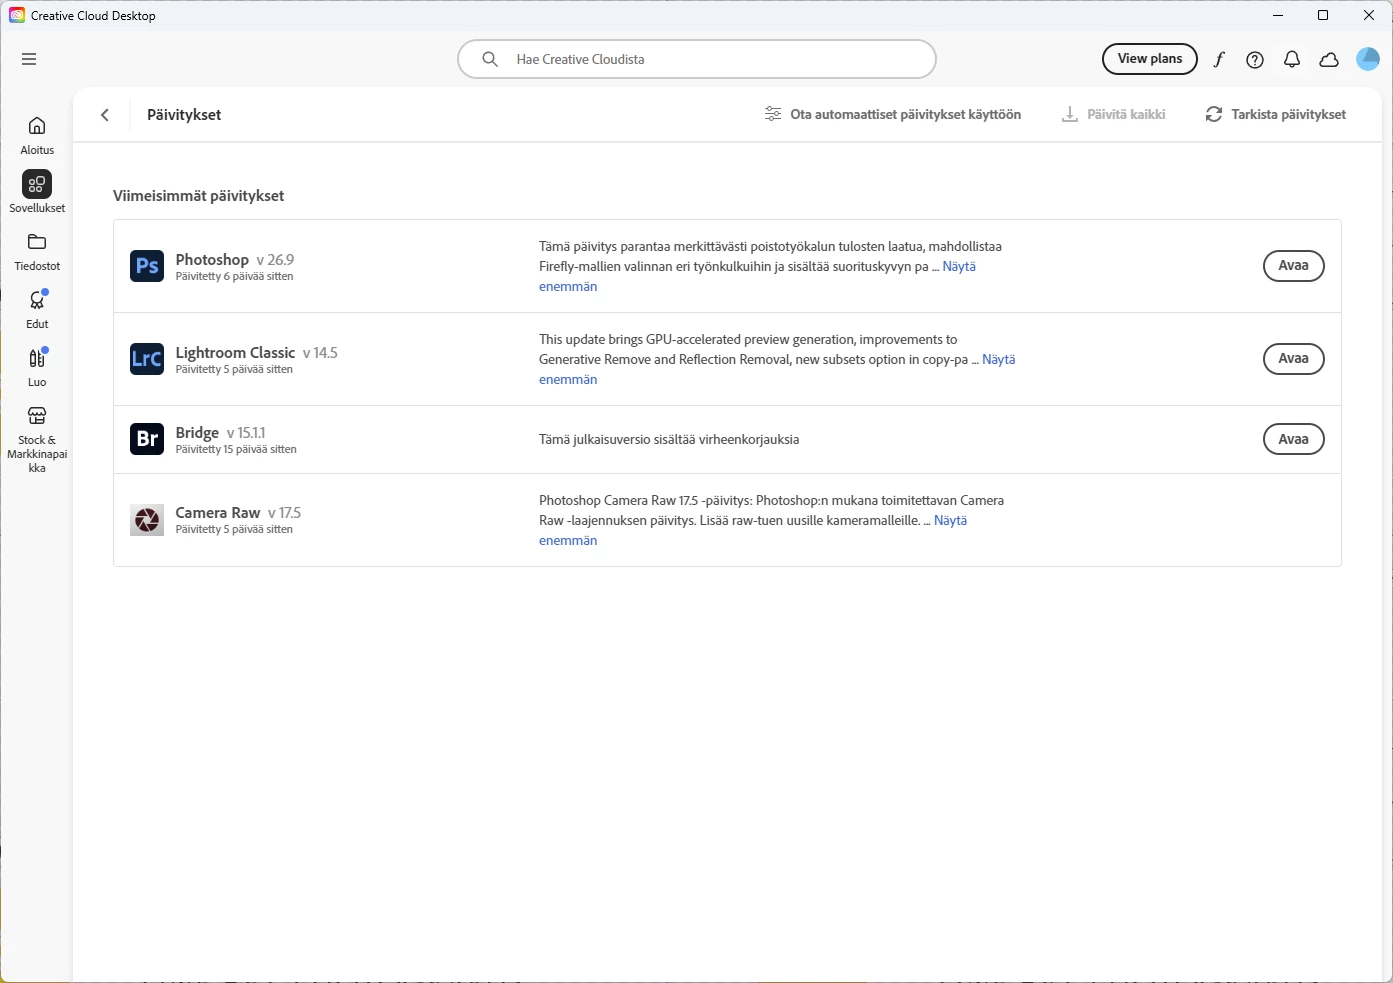Screen dimensions: 1393x983
Task: Click Bridge description Tämä julkaisuversio text
Action: [x=669, y=440]
